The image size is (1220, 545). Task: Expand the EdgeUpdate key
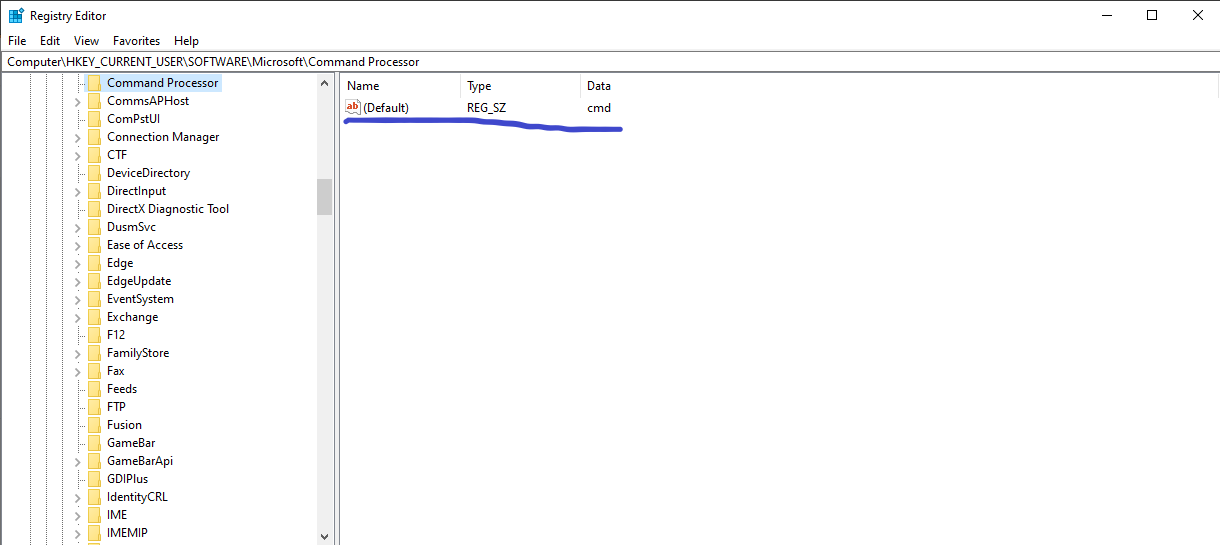pos(77,281)
